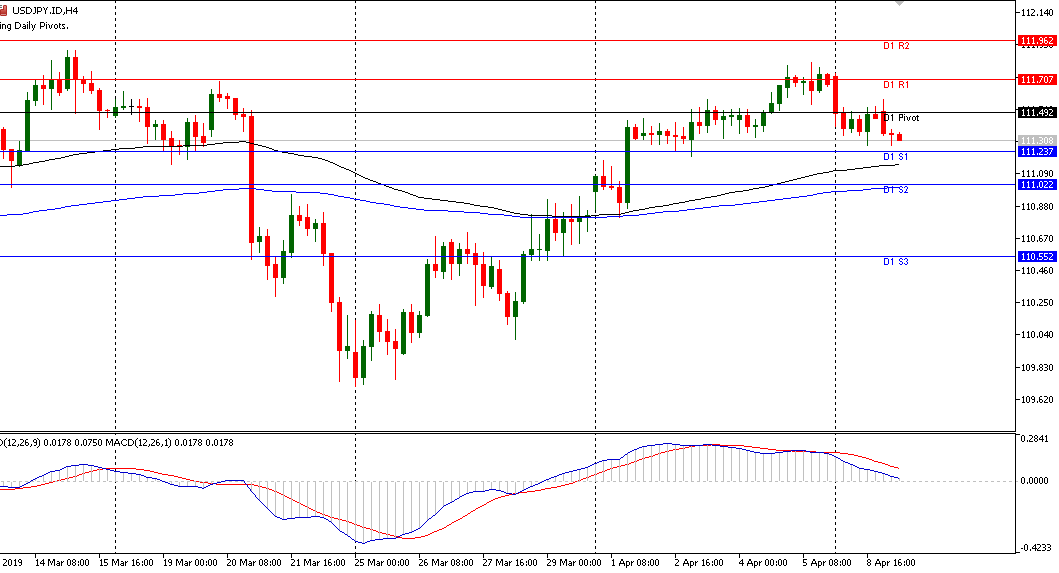The width and height of the screenshot is (1059, 573).
Task: Click the red 111.707 price tag
Action: point(1036,79)
